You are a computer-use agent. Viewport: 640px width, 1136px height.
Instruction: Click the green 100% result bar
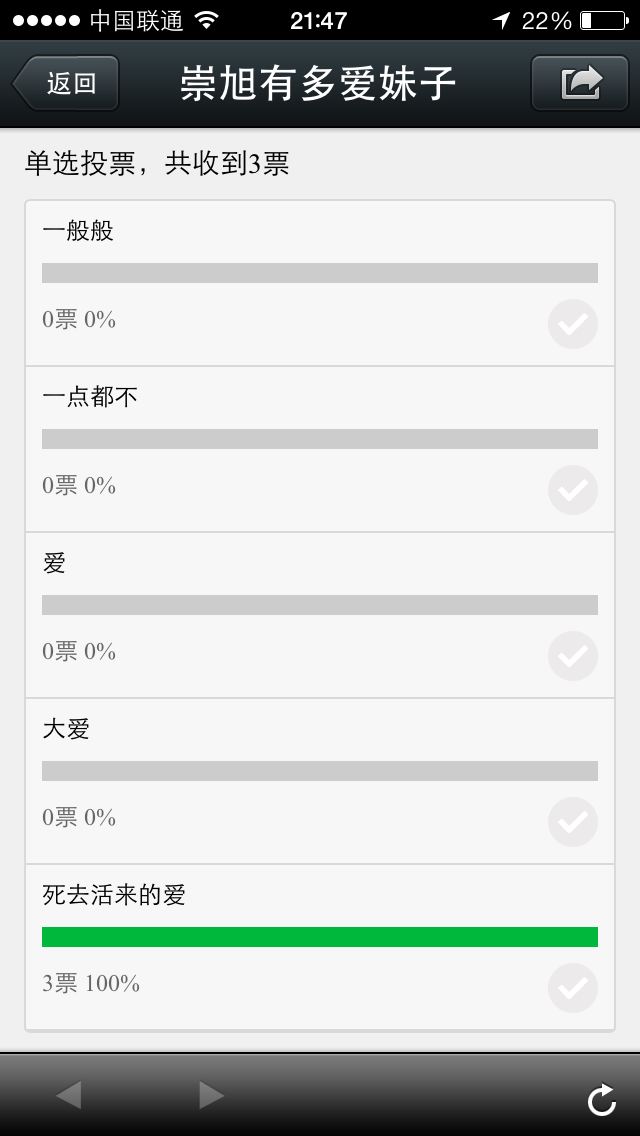click(x=320, y=937)
